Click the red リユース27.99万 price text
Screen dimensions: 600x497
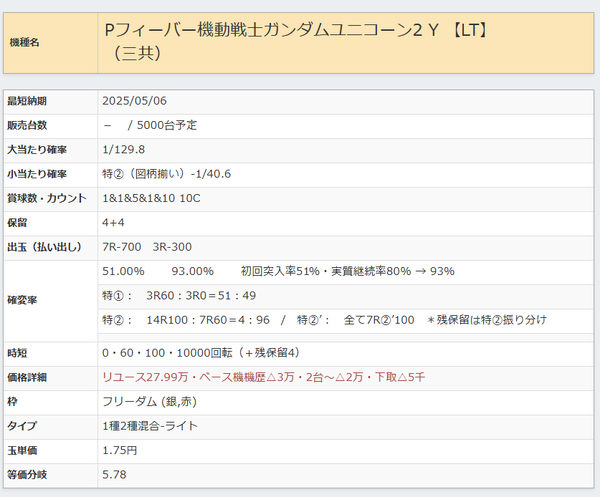[x=145, y=377]
